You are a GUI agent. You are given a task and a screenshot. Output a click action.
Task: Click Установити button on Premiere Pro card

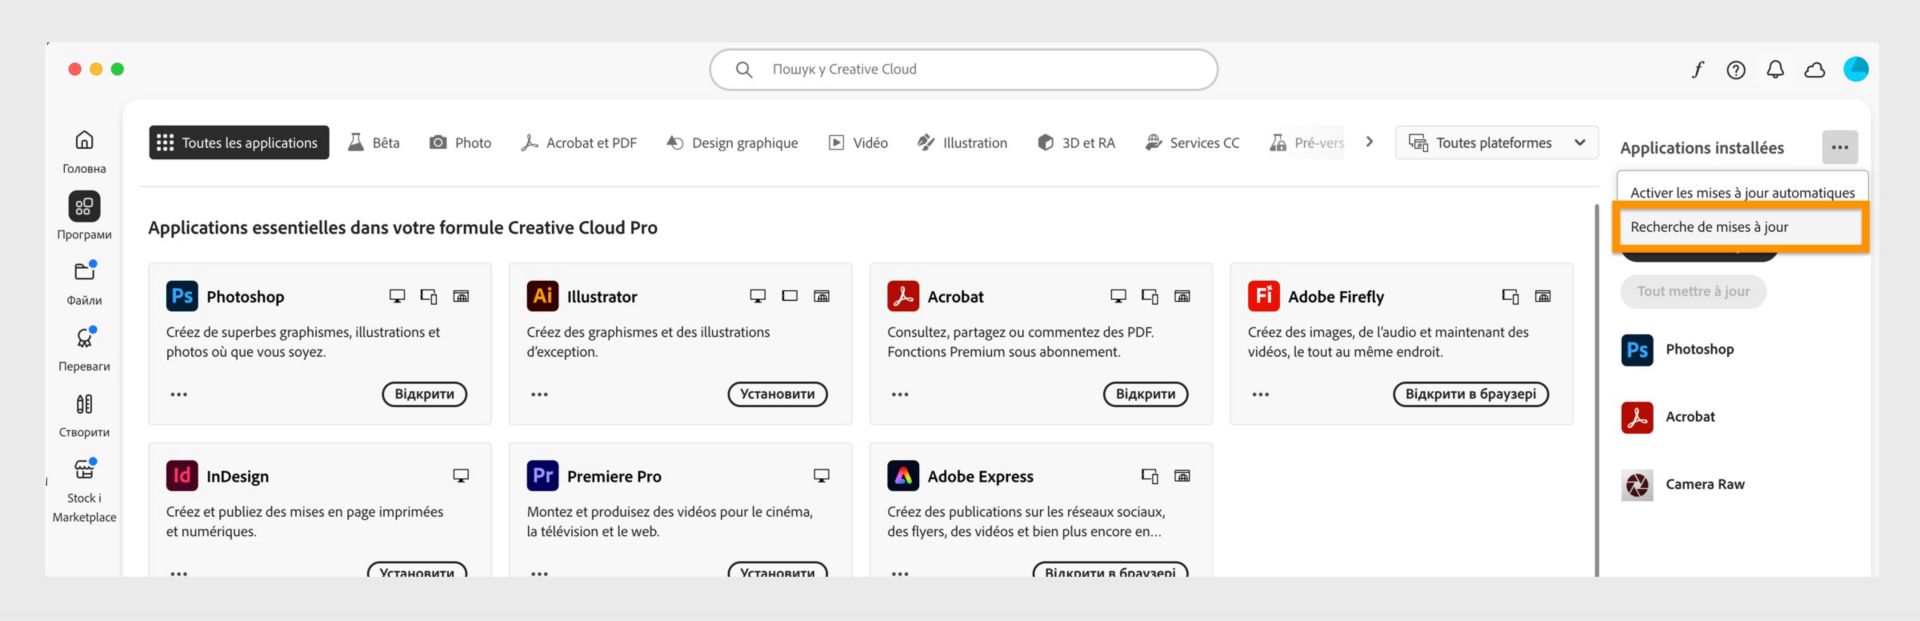coord(777,571)
